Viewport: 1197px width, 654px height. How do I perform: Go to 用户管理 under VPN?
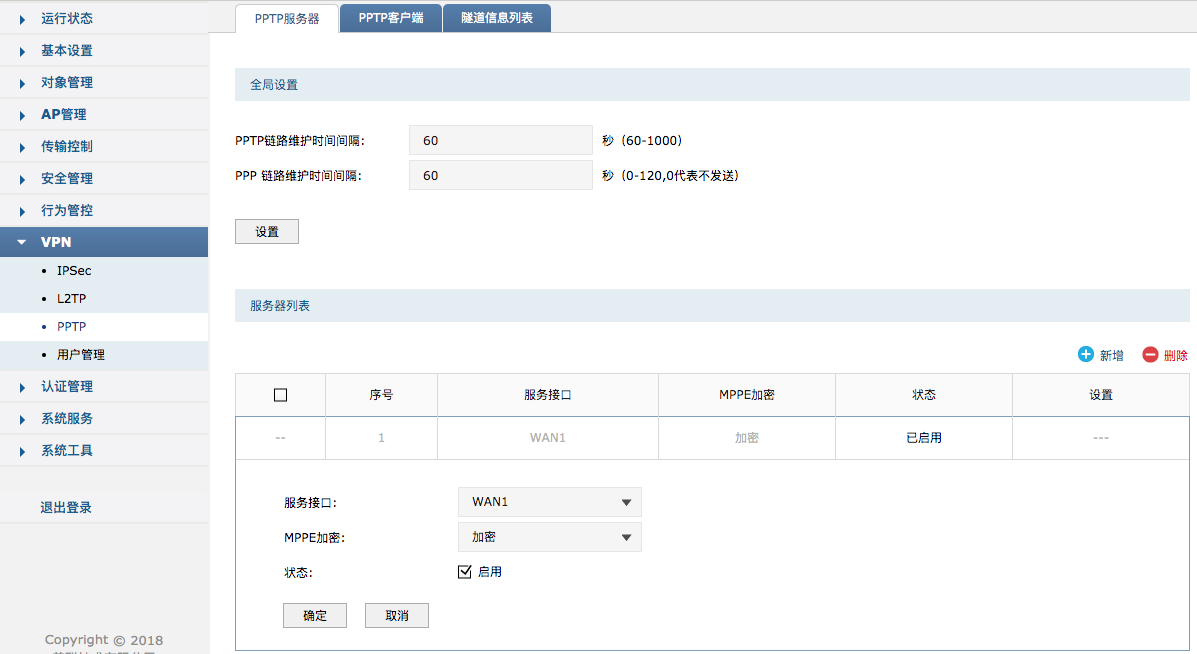point(81,355)
